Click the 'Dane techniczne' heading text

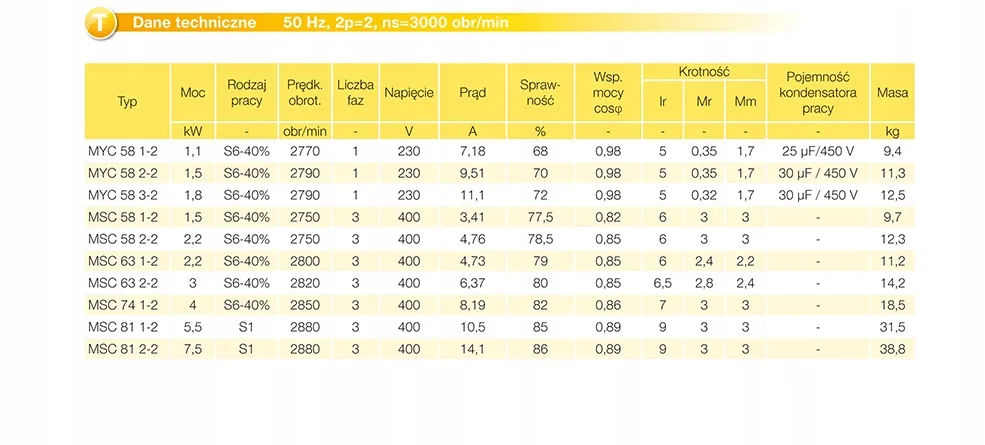[x=194, y=23]
